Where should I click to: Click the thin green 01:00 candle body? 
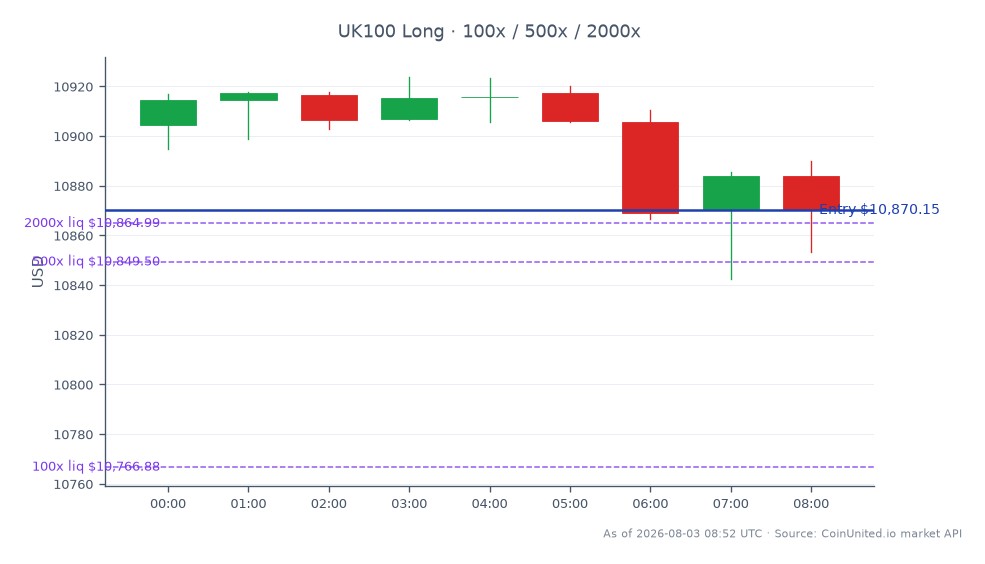pos(249,97)
